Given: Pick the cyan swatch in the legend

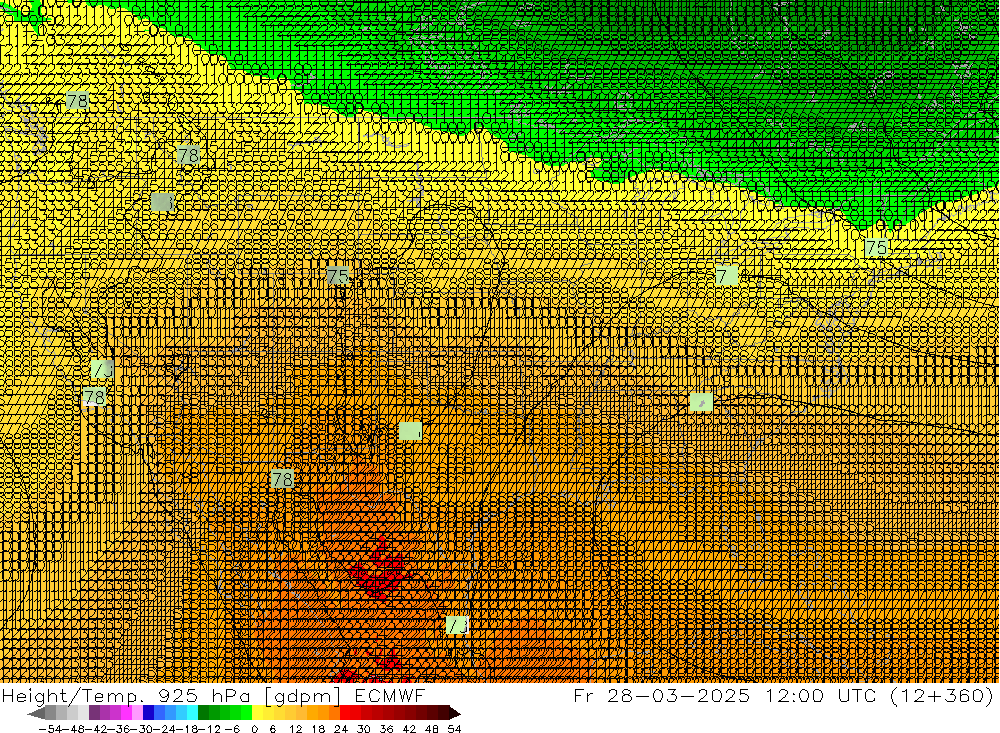Looking at the screenshot, I should point(192,713).
